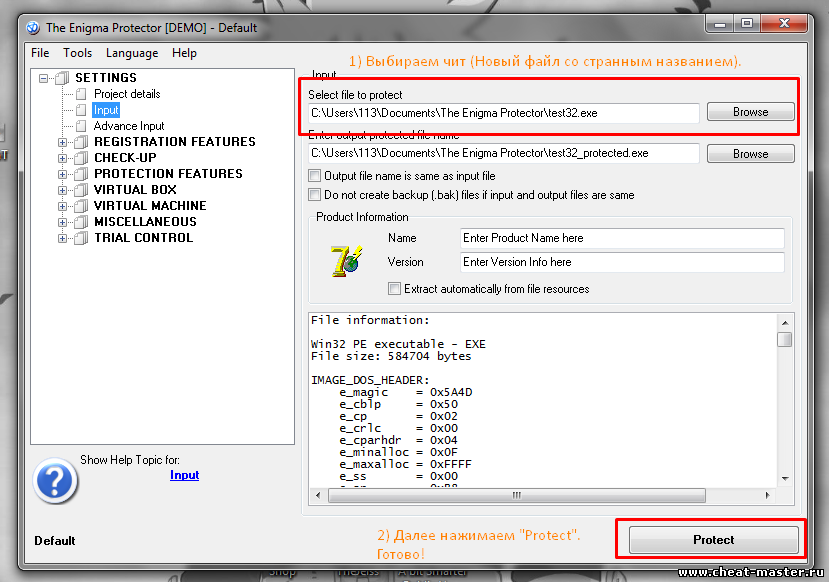Expand the VIRTUAL MACHINE node
The height and width of the screenshot is (582, 829).
point(62,206)
